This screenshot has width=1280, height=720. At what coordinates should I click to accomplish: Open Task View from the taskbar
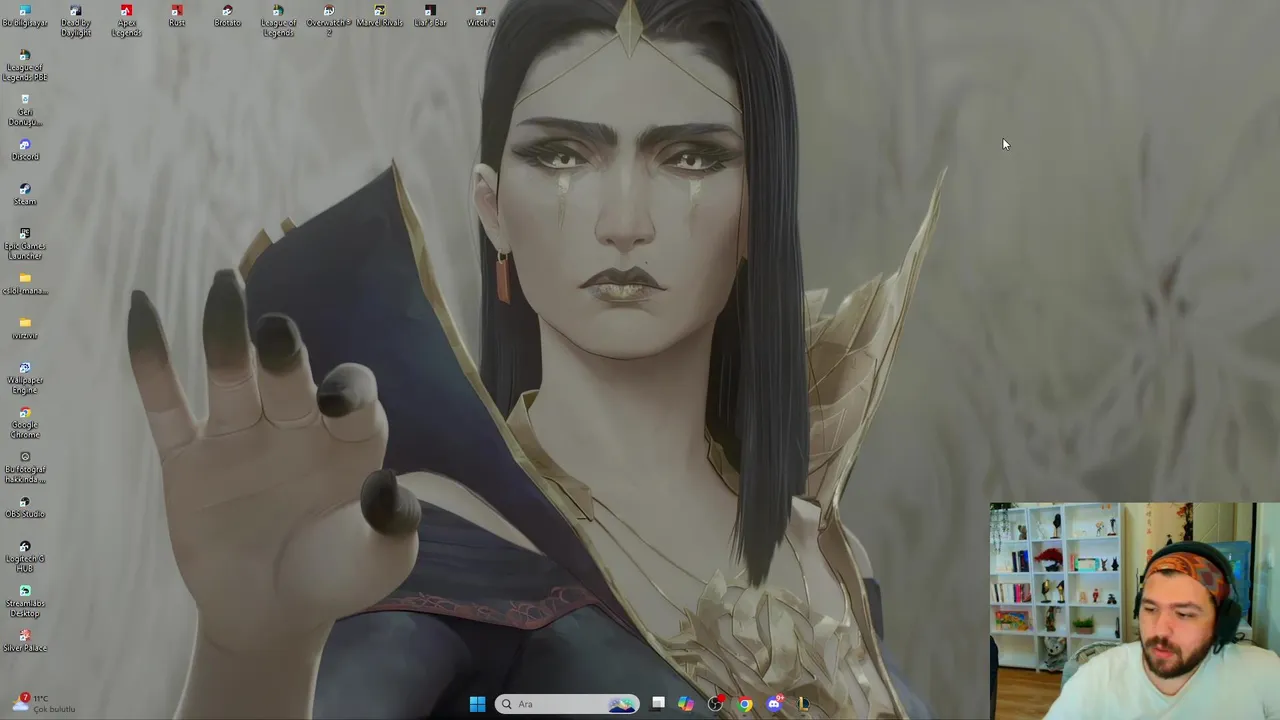coord(658,704)
